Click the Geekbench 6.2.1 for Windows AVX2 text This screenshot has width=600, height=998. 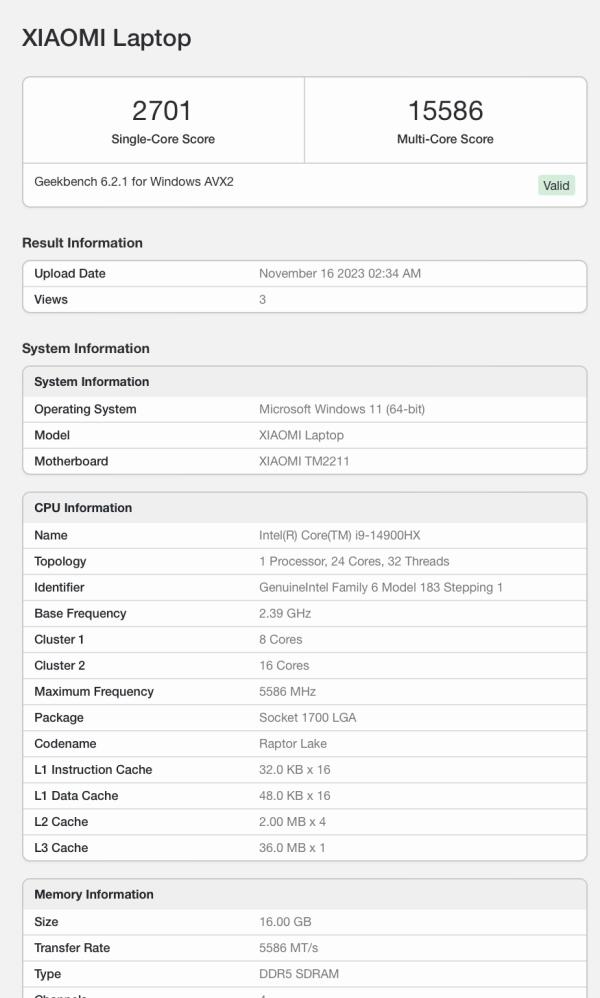point(134,182)
